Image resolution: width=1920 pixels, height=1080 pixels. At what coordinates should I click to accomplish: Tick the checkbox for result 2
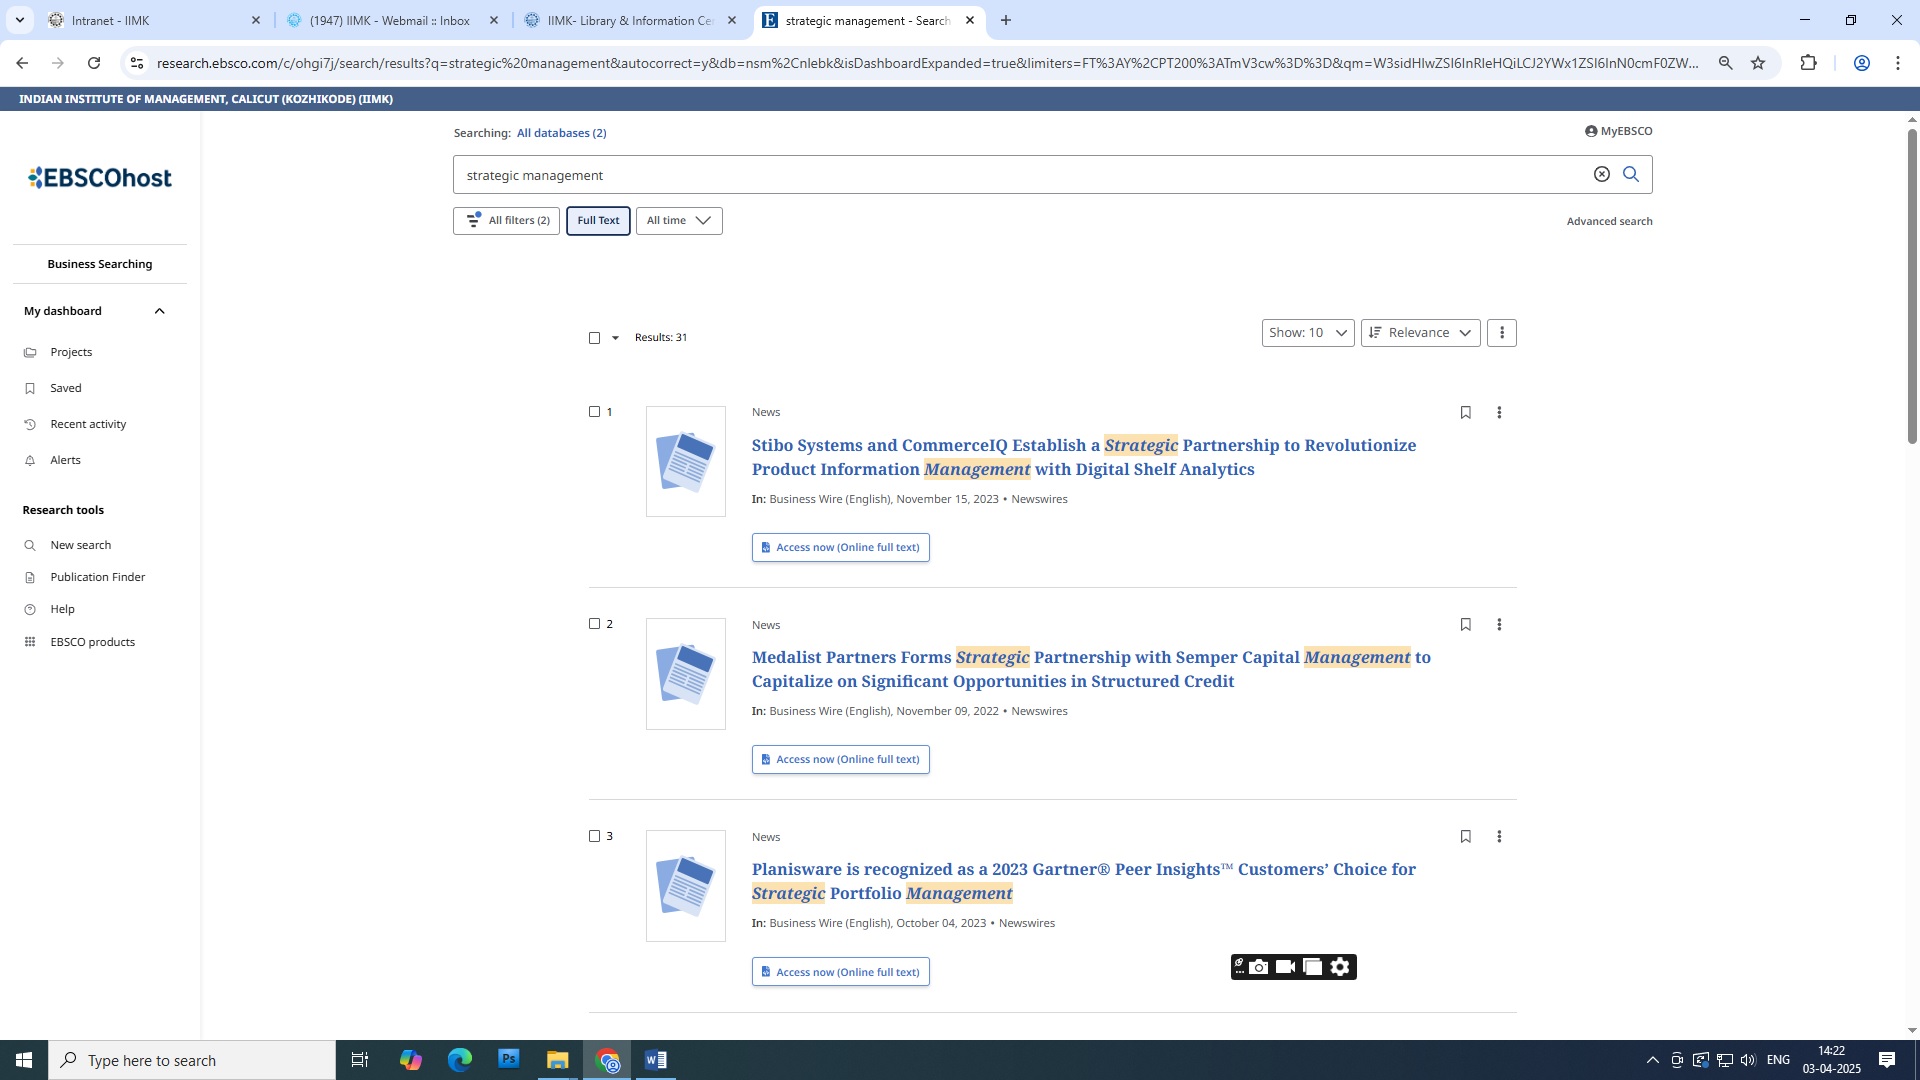pos(594,624)
